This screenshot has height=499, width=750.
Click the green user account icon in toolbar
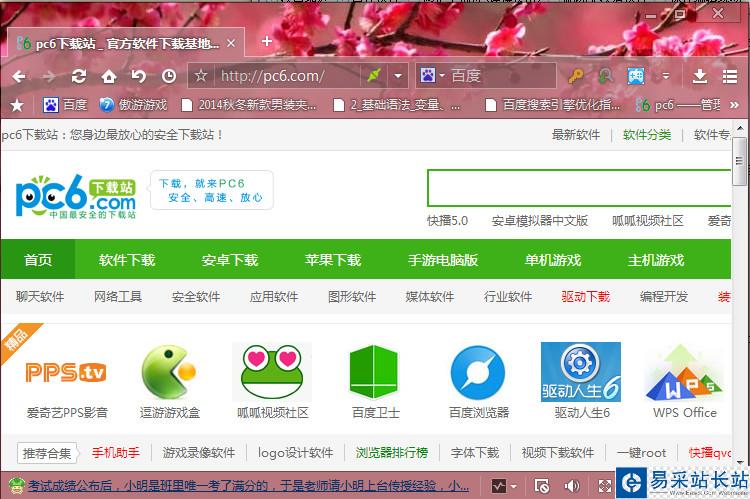point(606,76)
